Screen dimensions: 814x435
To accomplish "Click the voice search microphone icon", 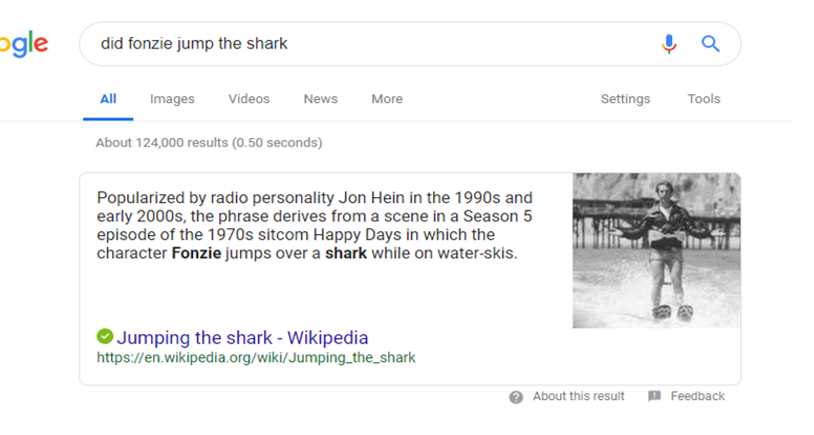I will (x=669, y=44).
